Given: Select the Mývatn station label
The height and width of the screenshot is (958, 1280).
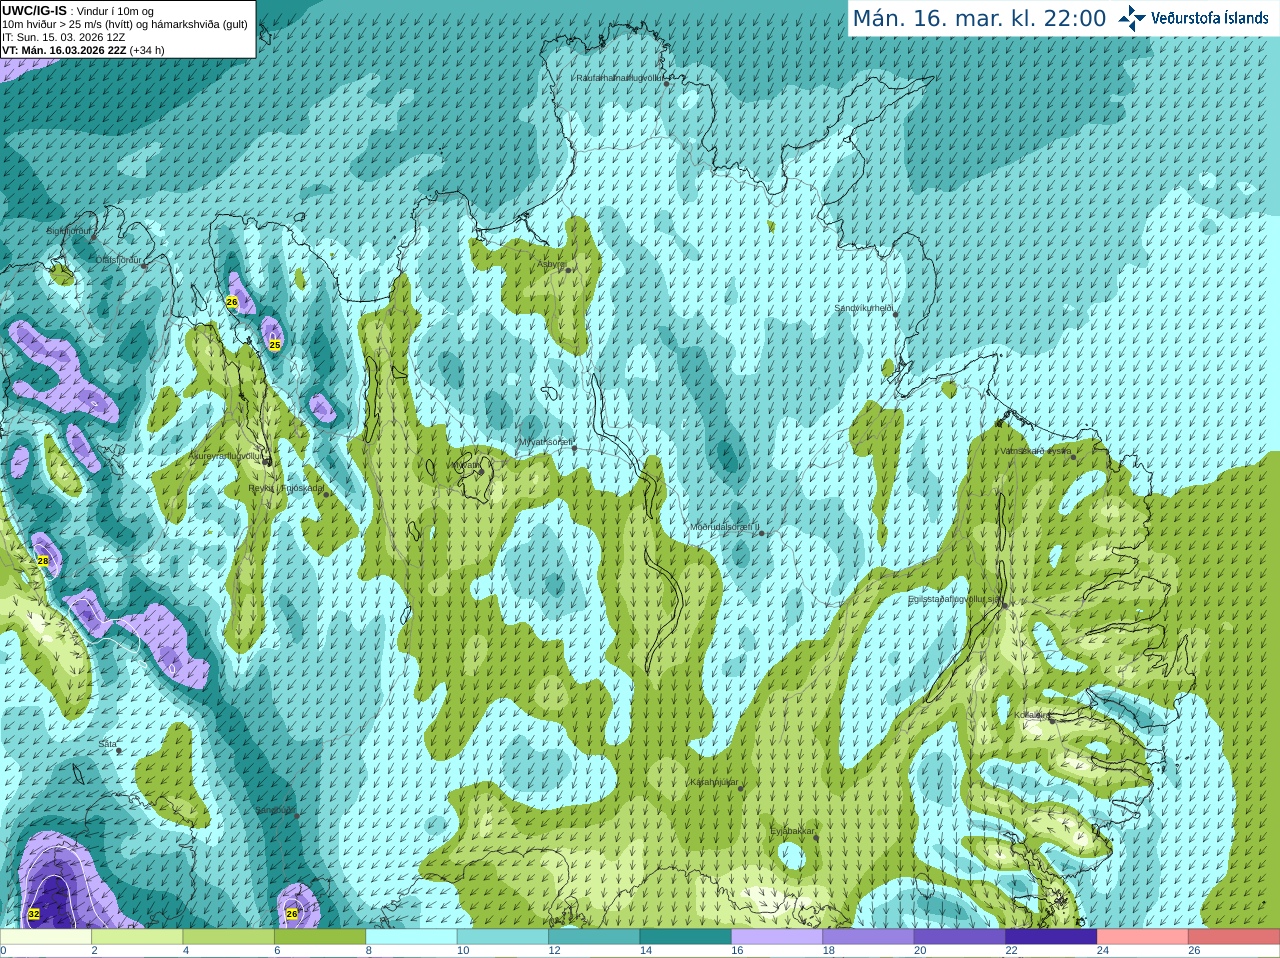Looking at the screenshot, I should pos(465,465).
